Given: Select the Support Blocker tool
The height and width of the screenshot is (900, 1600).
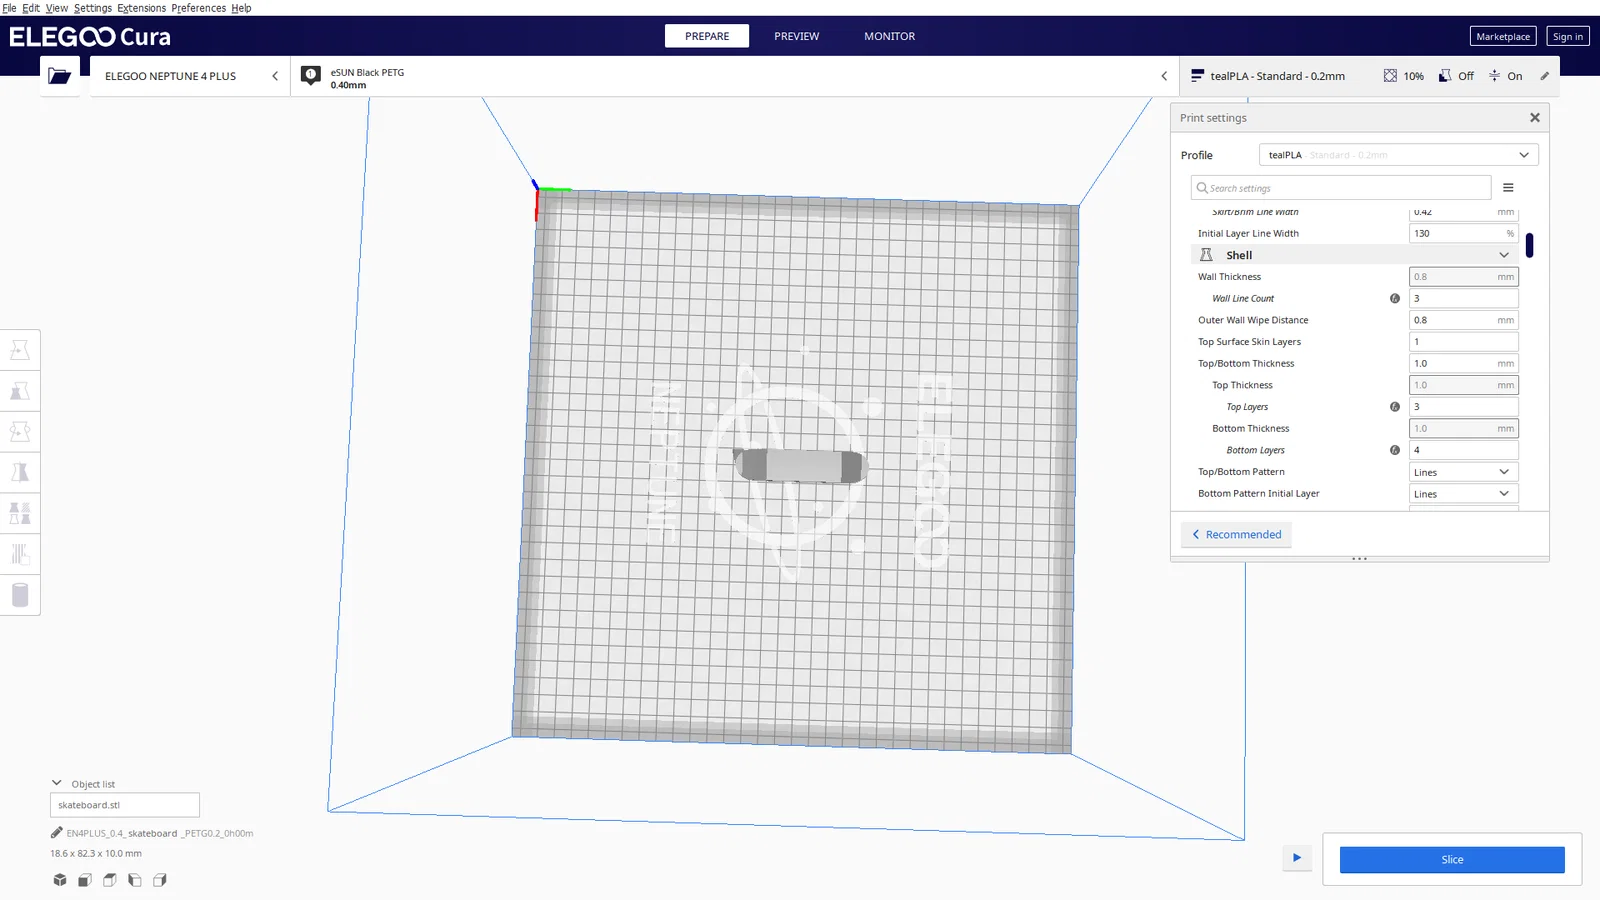Looking at the screenshot, I should pos(20,555).
